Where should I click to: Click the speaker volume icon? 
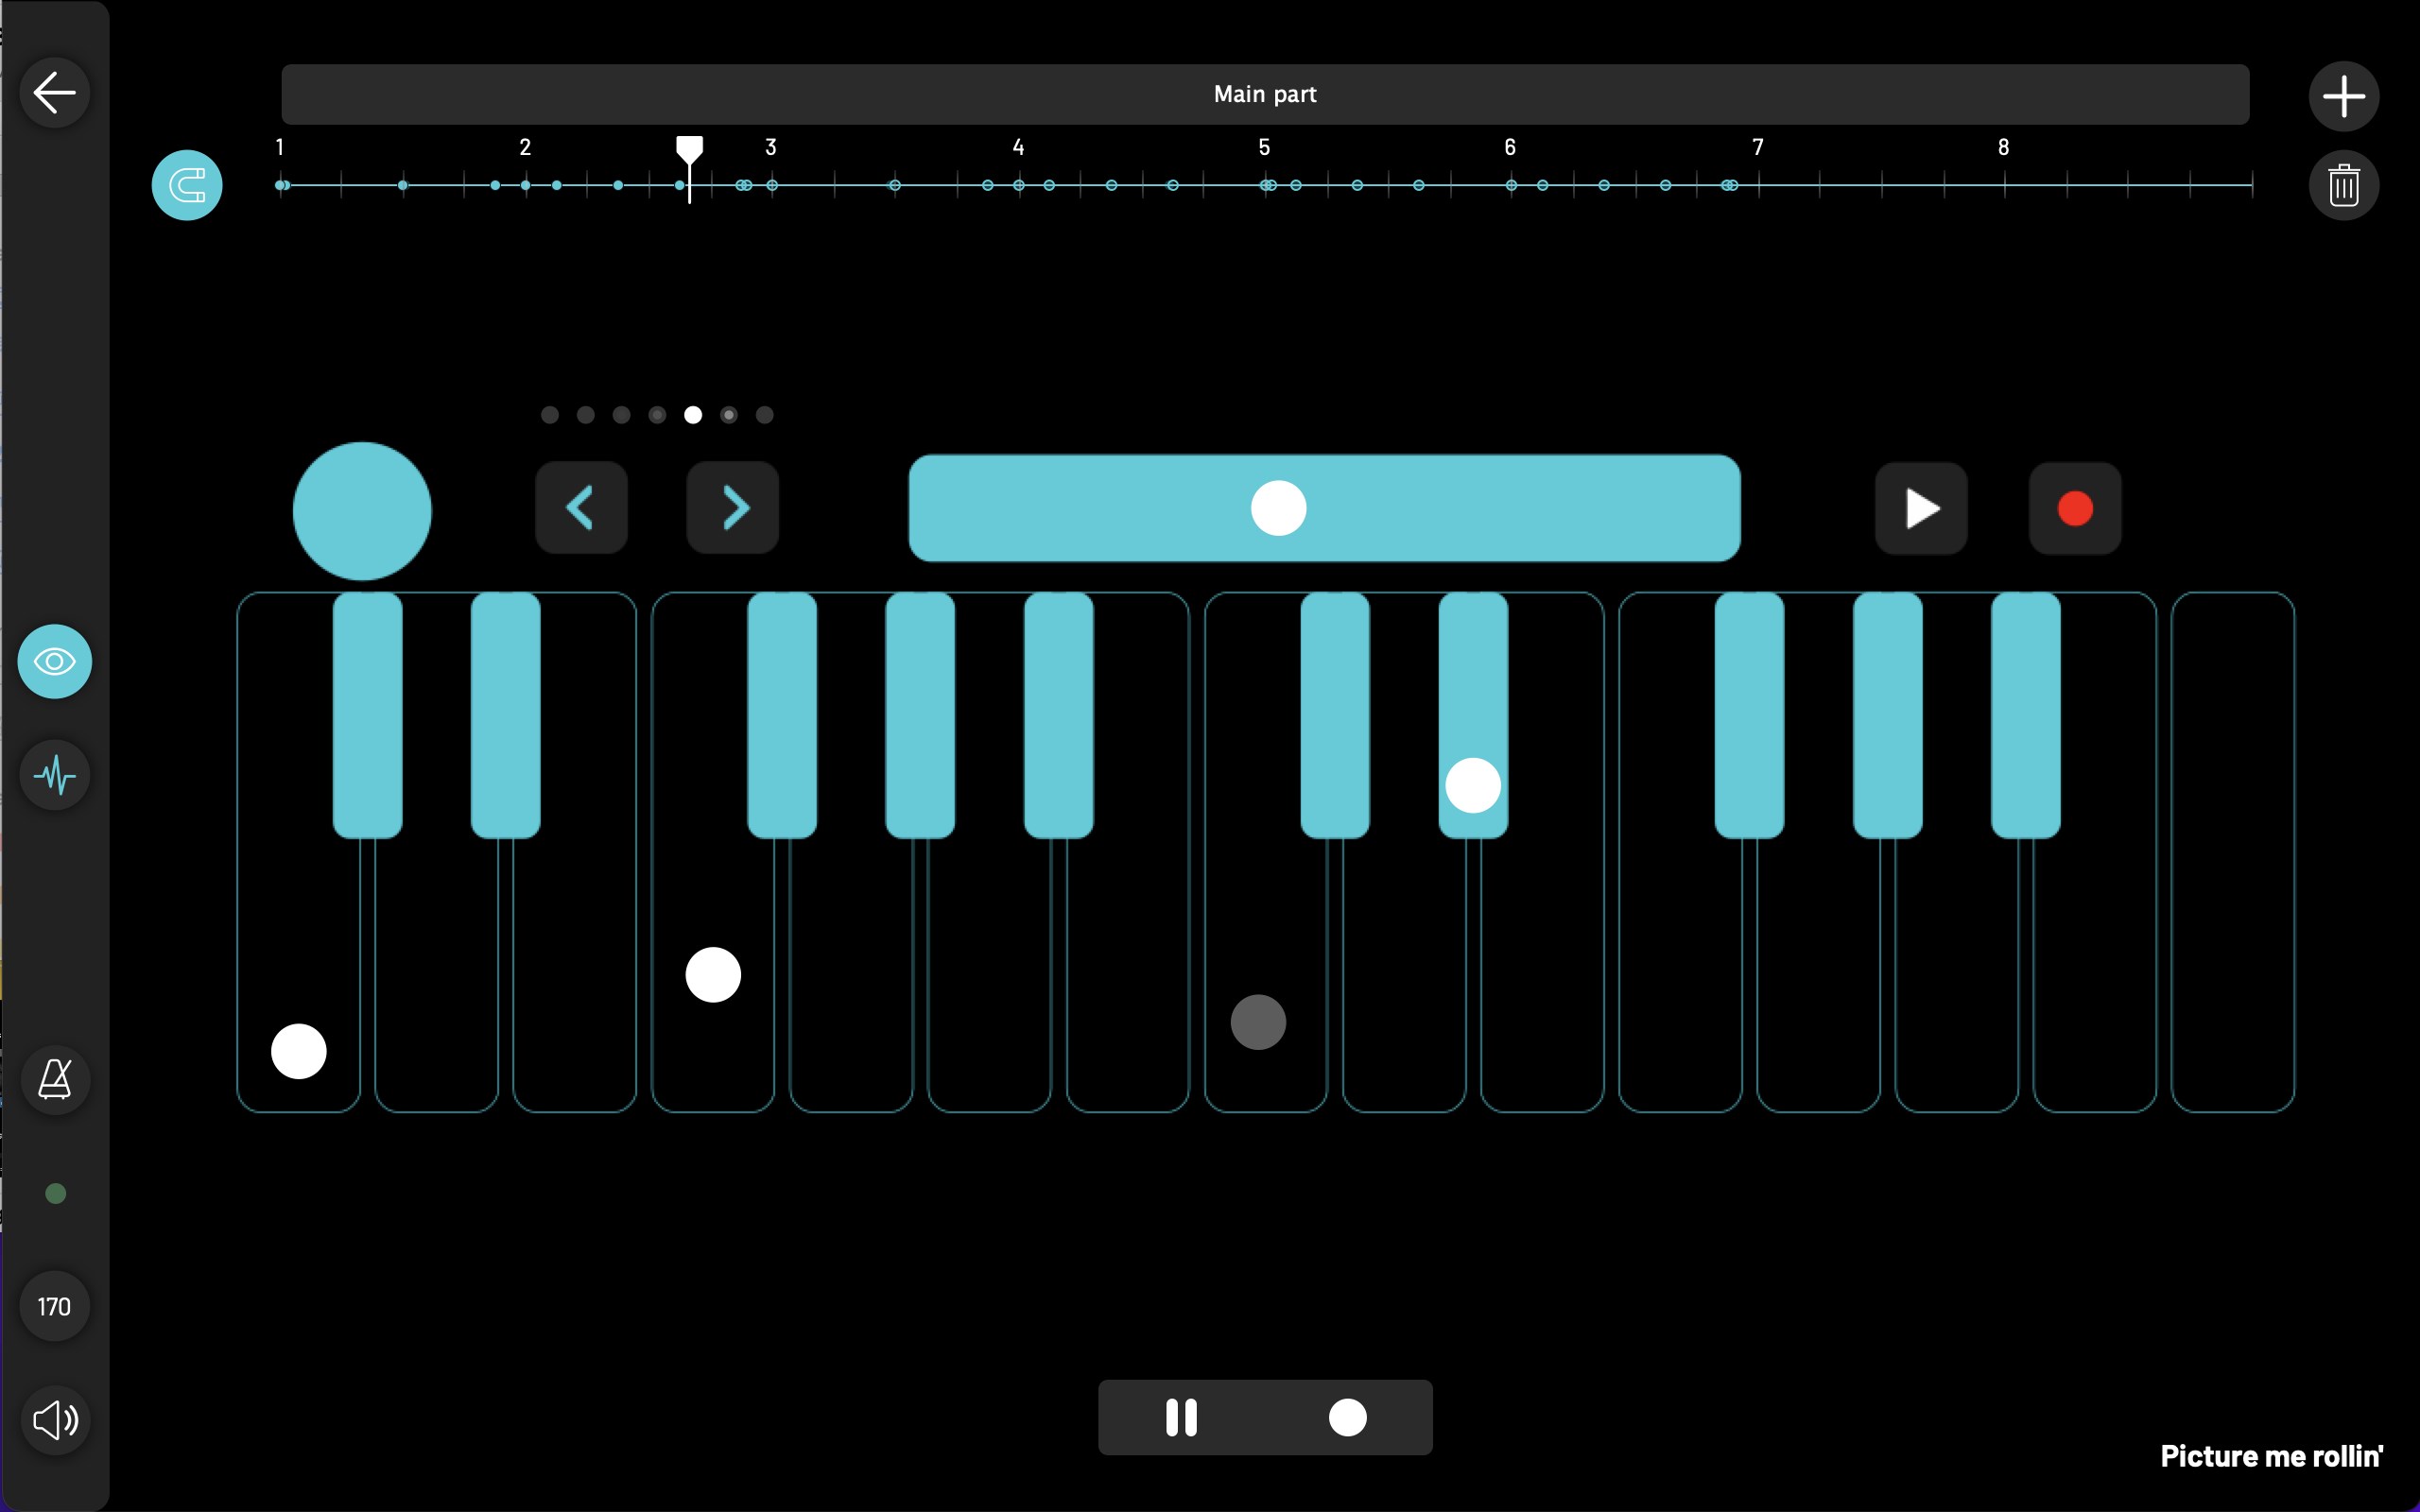pyautogui.click(x=55, y=1419)
